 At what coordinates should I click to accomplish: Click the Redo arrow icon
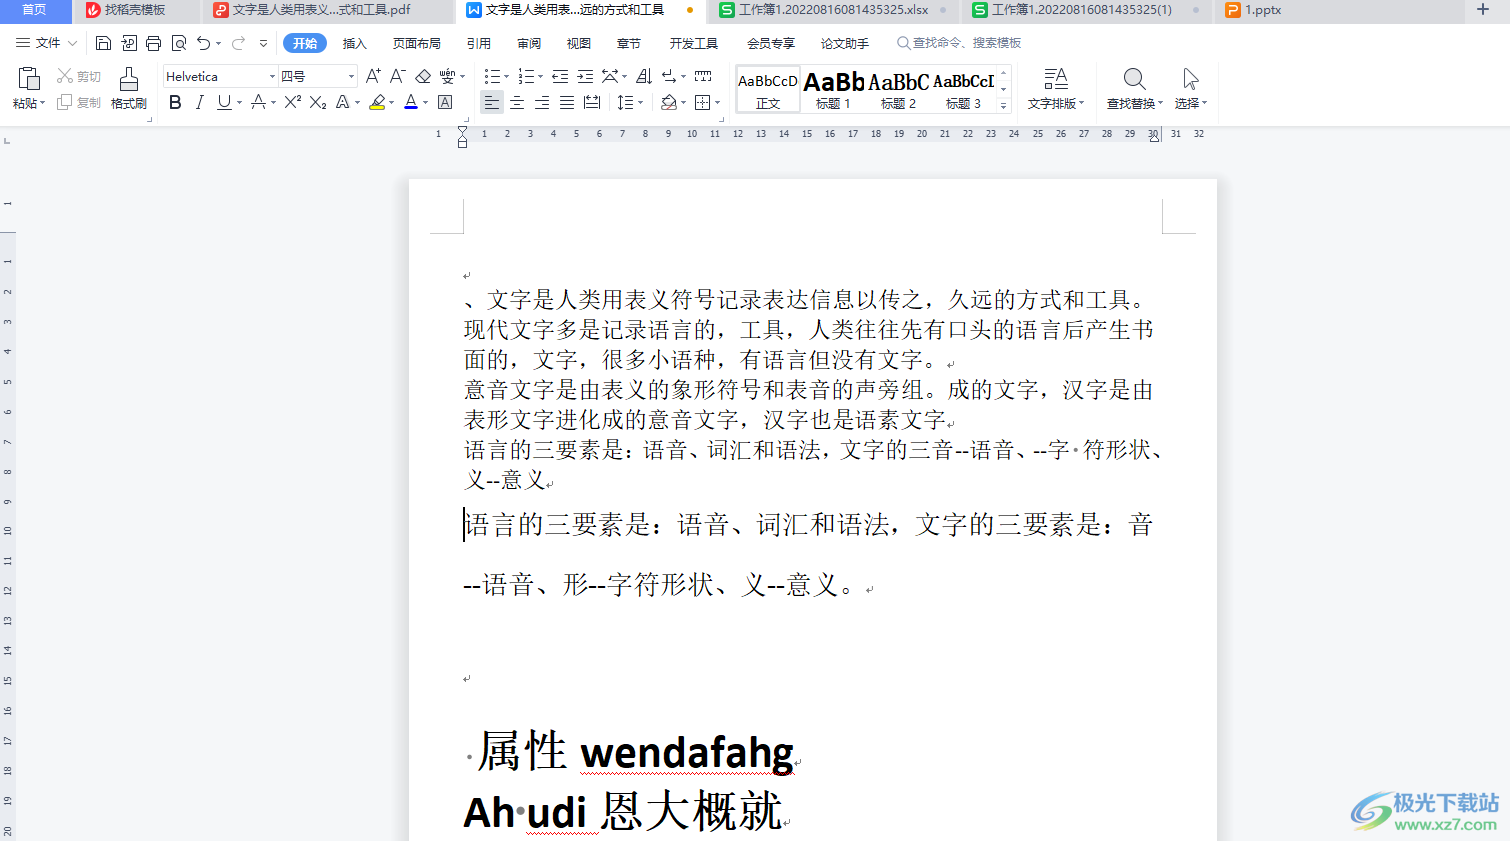[x=238, y=43]
